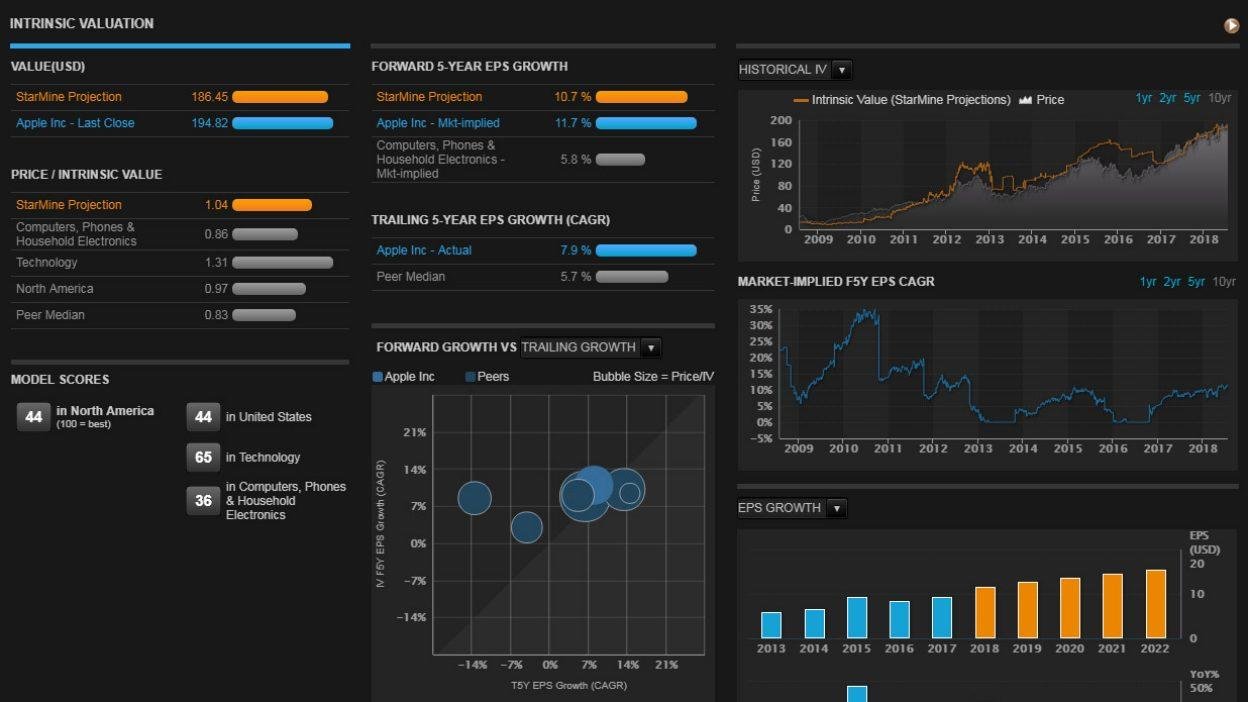Click the Price legend icon in Historical IV
1248x702 pixels.
pyautogui.click(x=1025, y=100)
